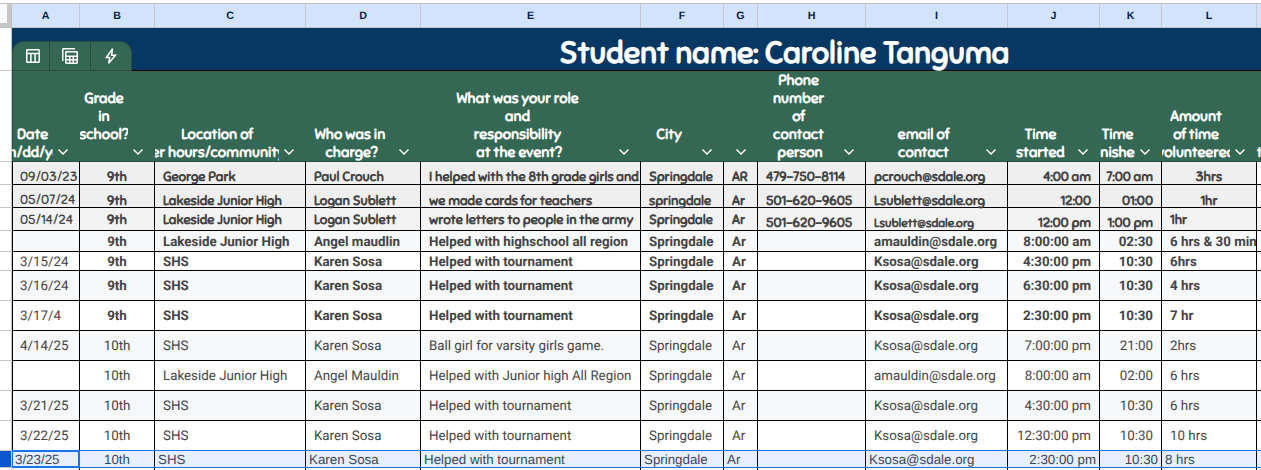The image size is (1261, 470).
Task: Select the 2:30:00 pm cell in the 3/23/25 row
Action: (1053, 460)
